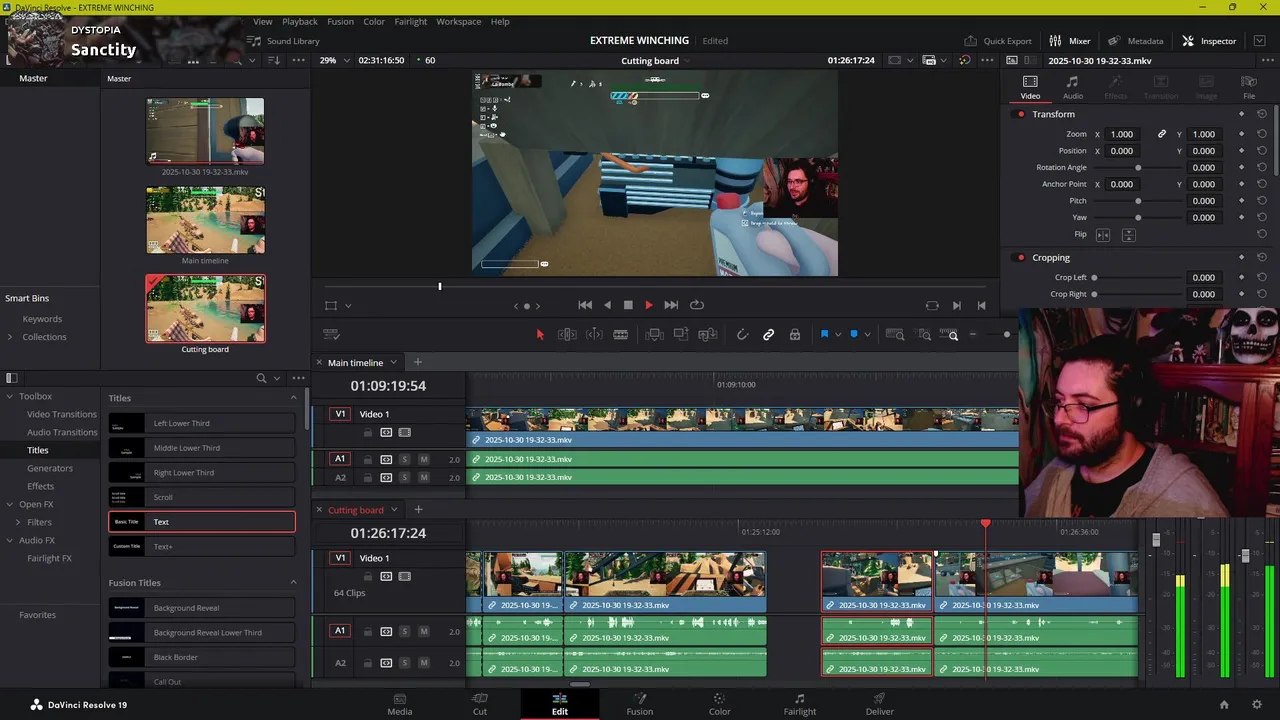
Task: Toggle Linked Selection chain icon
Action: click(x=768, y=335)
